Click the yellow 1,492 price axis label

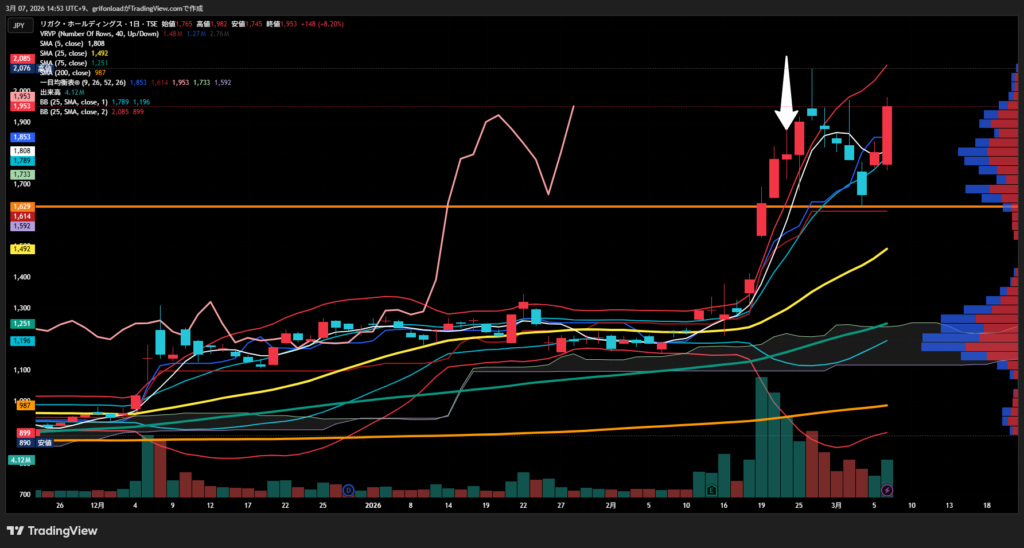[x=22, y=249]
